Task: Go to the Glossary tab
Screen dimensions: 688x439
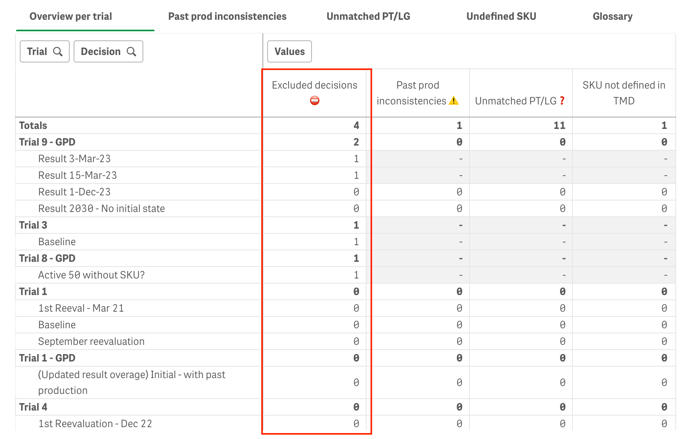Action: click(612, 17)
